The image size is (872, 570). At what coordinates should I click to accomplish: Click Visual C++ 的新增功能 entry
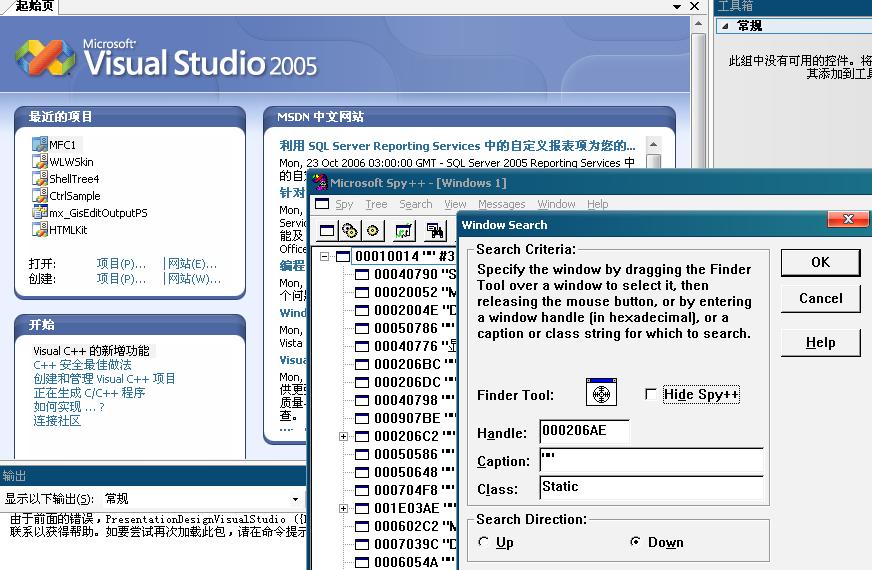91,351
